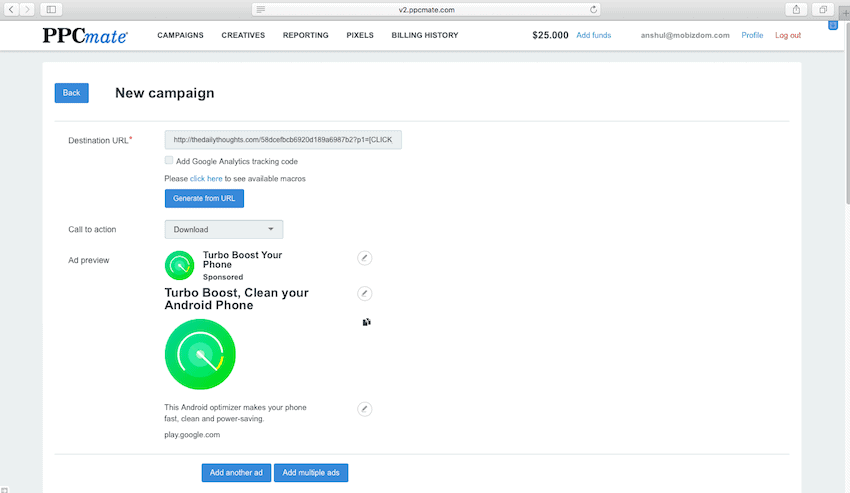Click the Add another ad button
850x493 pixels.
tap(235, 472)
